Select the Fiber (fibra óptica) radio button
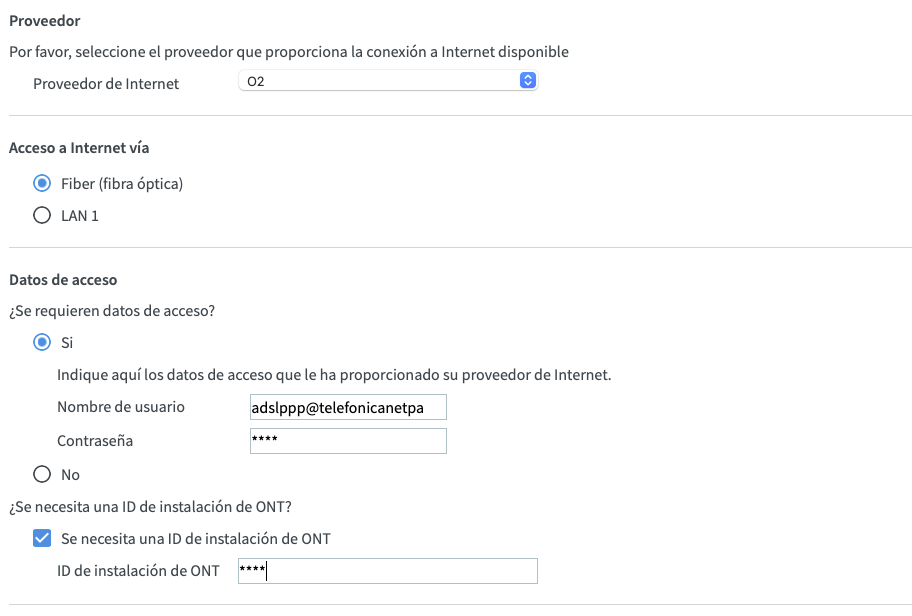912x616 pixels. (41, 183)
